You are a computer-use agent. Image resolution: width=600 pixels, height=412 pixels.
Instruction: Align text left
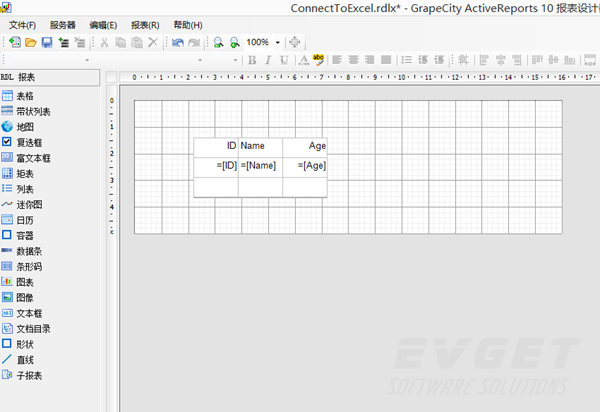pos(337,60)
